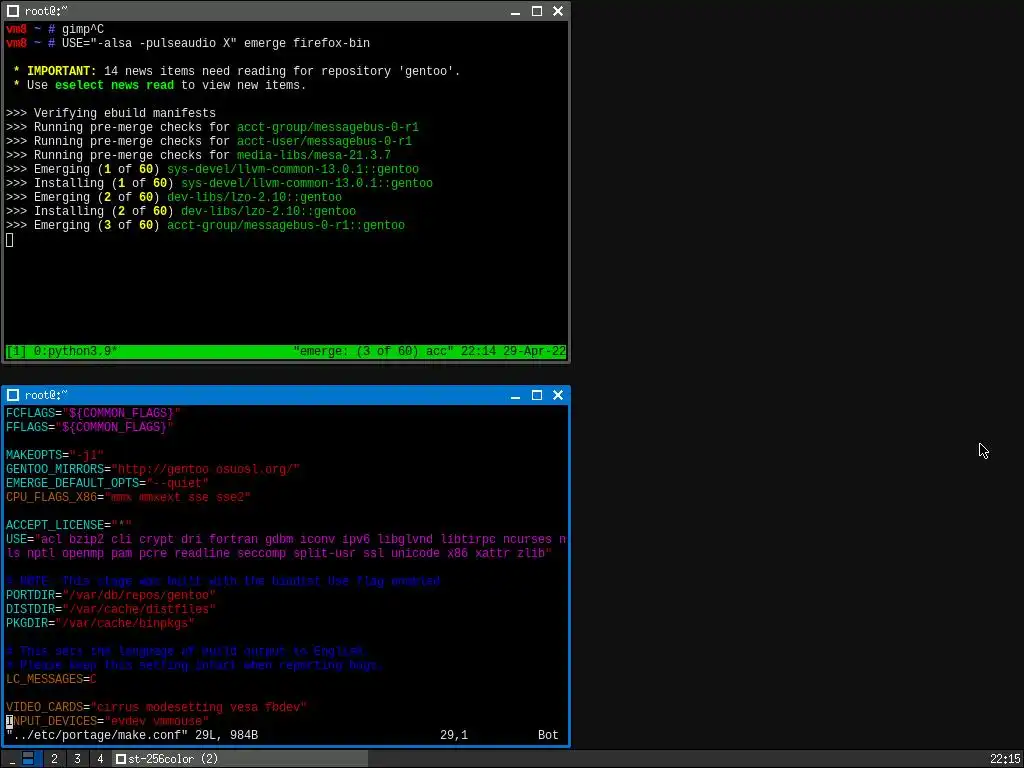This screenshot has height=768, width=1024.
Task: Click the 'USE=' variable name in make.conf
Action: (x=20, y=539)
